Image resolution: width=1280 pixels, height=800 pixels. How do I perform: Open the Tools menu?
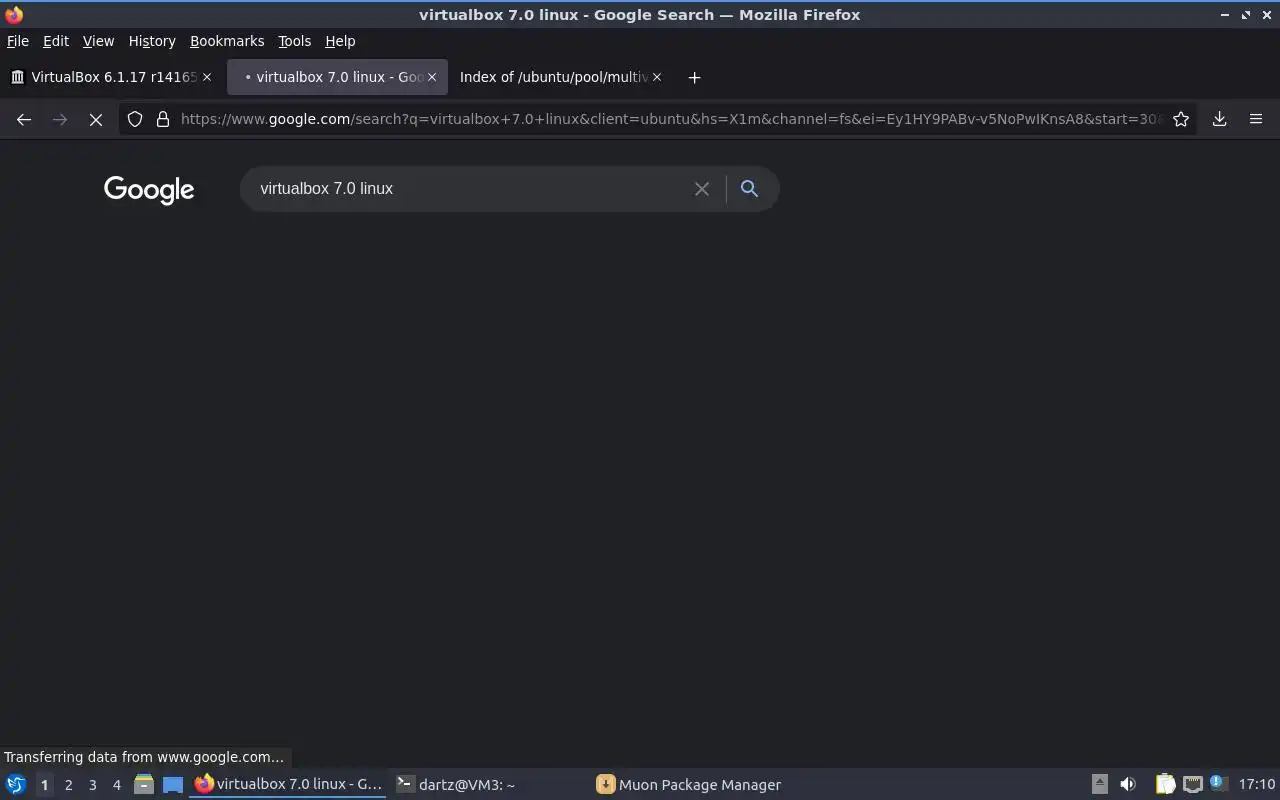click(295, 41)
